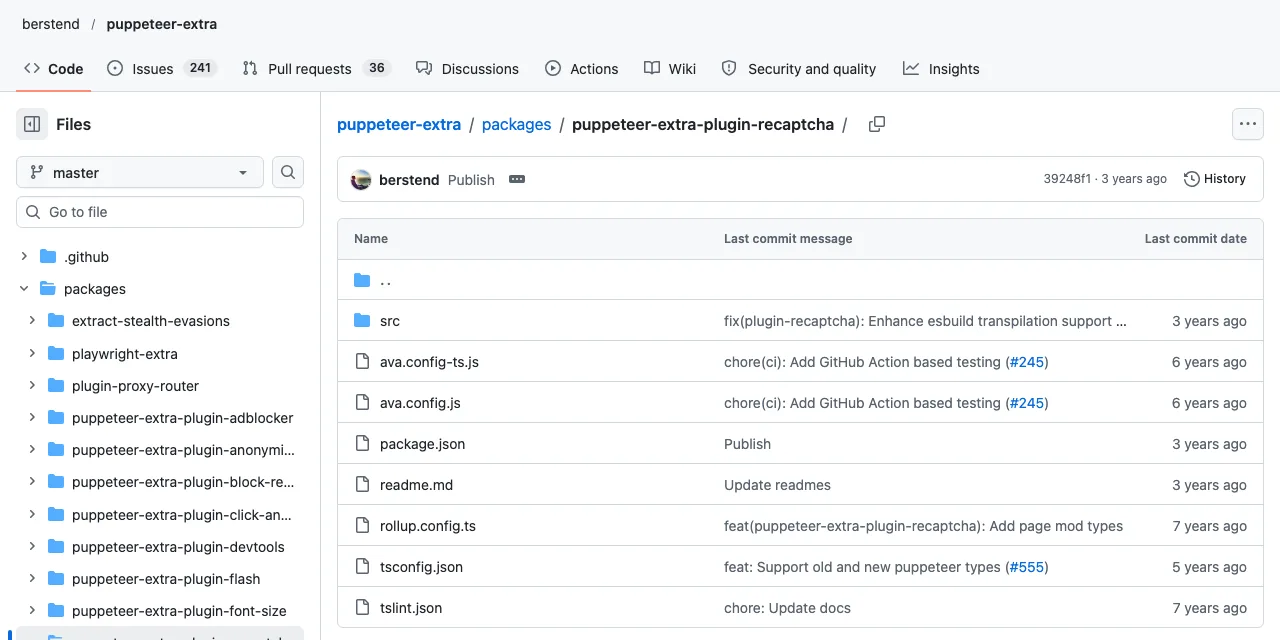Expand extract-stealth-evasions folder chevron
The width and height of the screenshot is (1280, 640).
32,321
